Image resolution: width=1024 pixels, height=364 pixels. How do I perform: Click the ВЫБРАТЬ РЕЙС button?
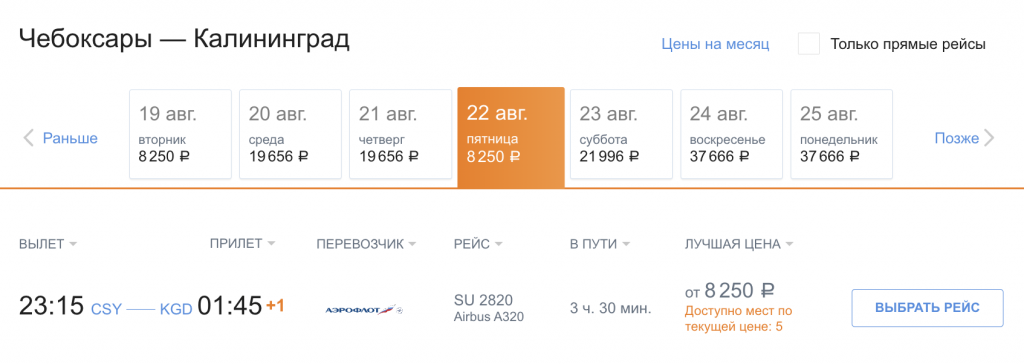(927, 308)
